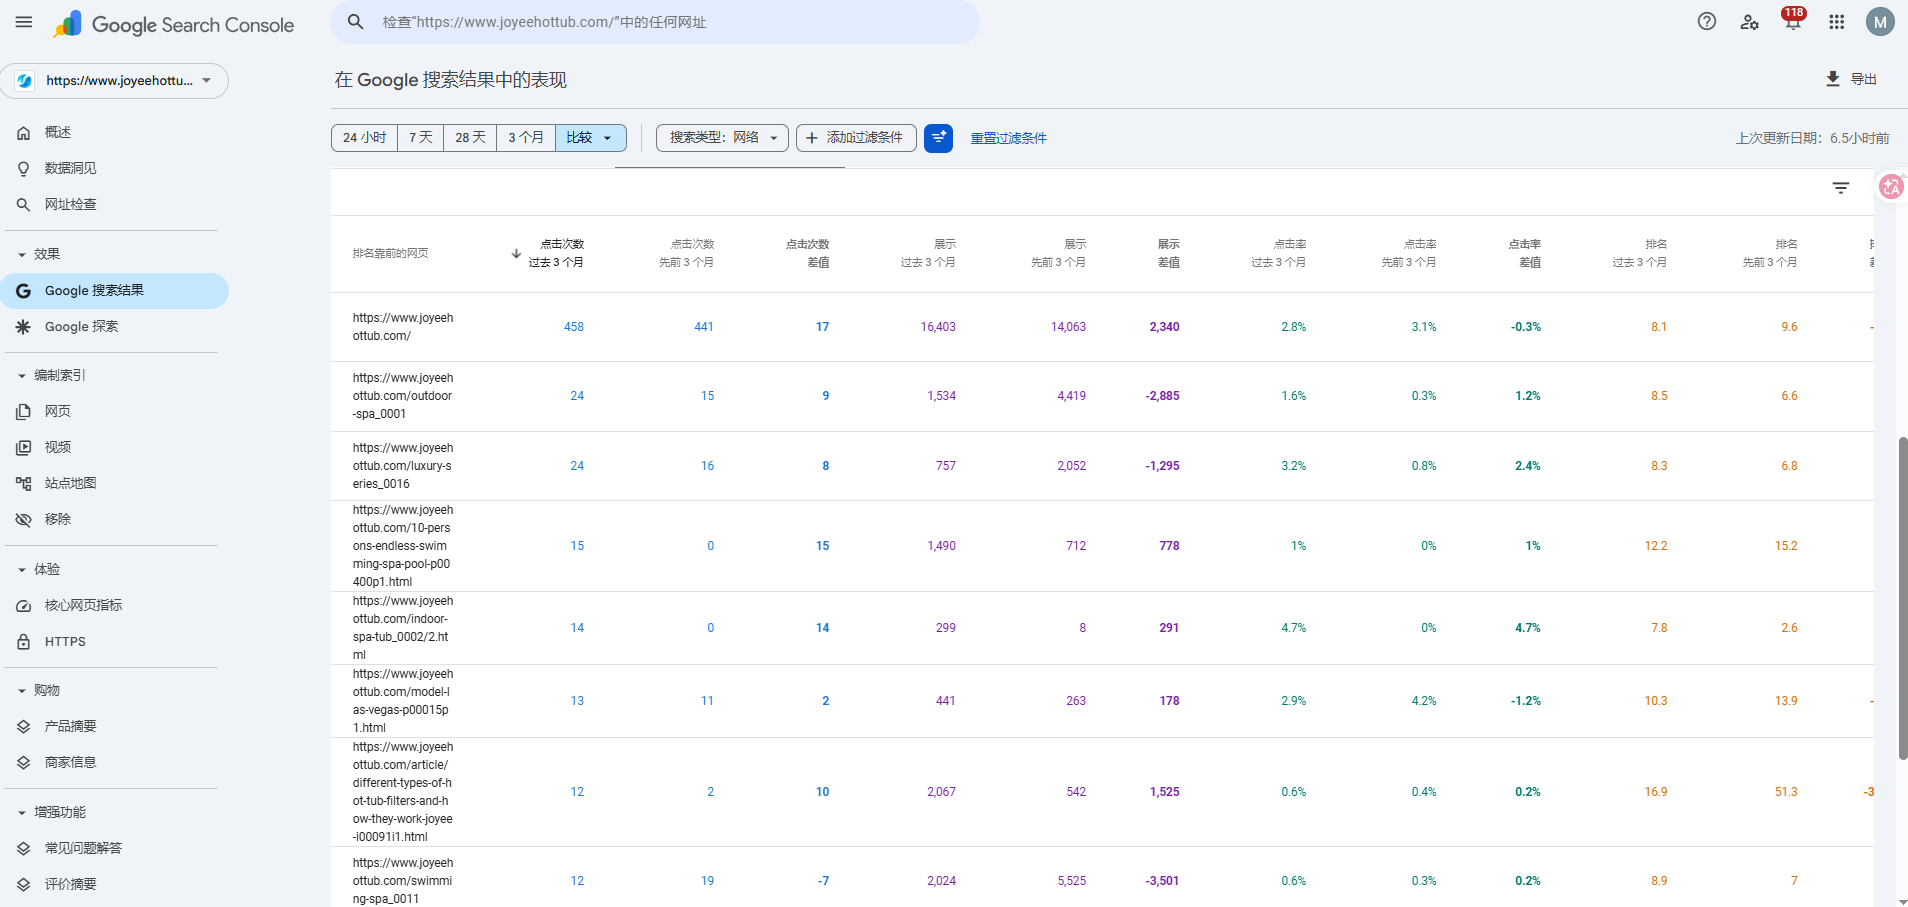Open the main hamburger menu

(x=24, y=22)
